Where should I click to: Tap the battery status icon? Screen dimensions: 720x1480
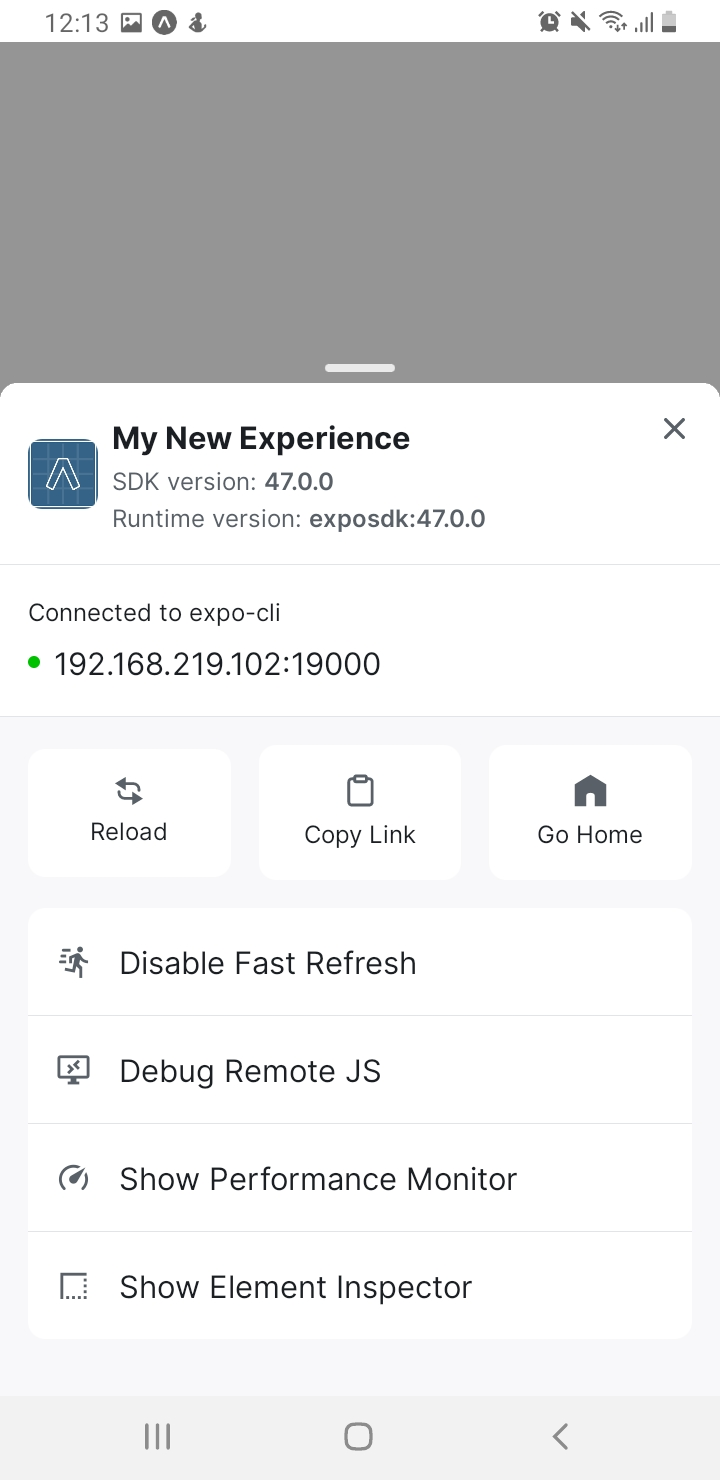pyautogui.click(x=670, y=21)
